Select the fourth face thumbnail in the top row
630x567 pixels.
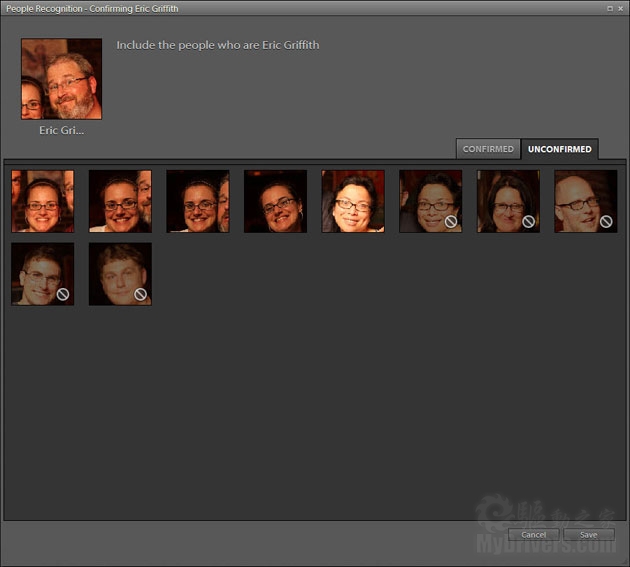275,201
